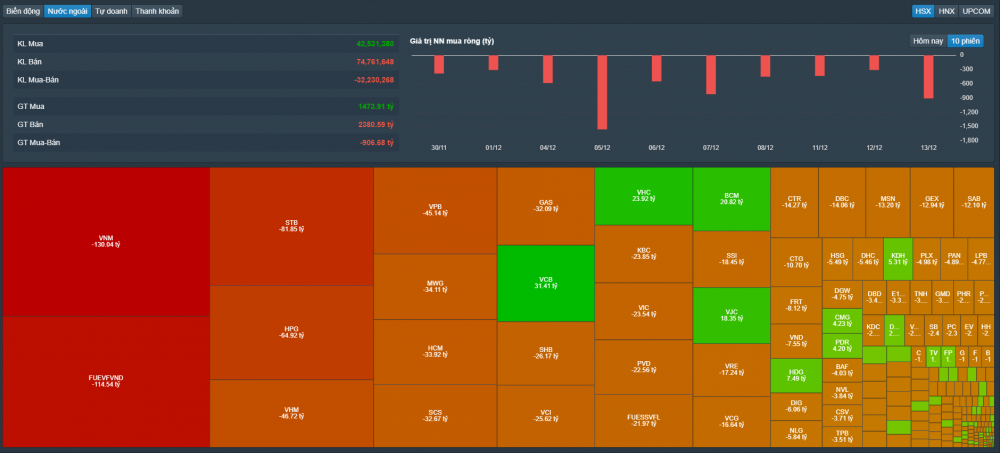Image resolution: width=1000 pixels, height=453 pixels.
Task: Click the green BCM tile
Action: [732, 199]
